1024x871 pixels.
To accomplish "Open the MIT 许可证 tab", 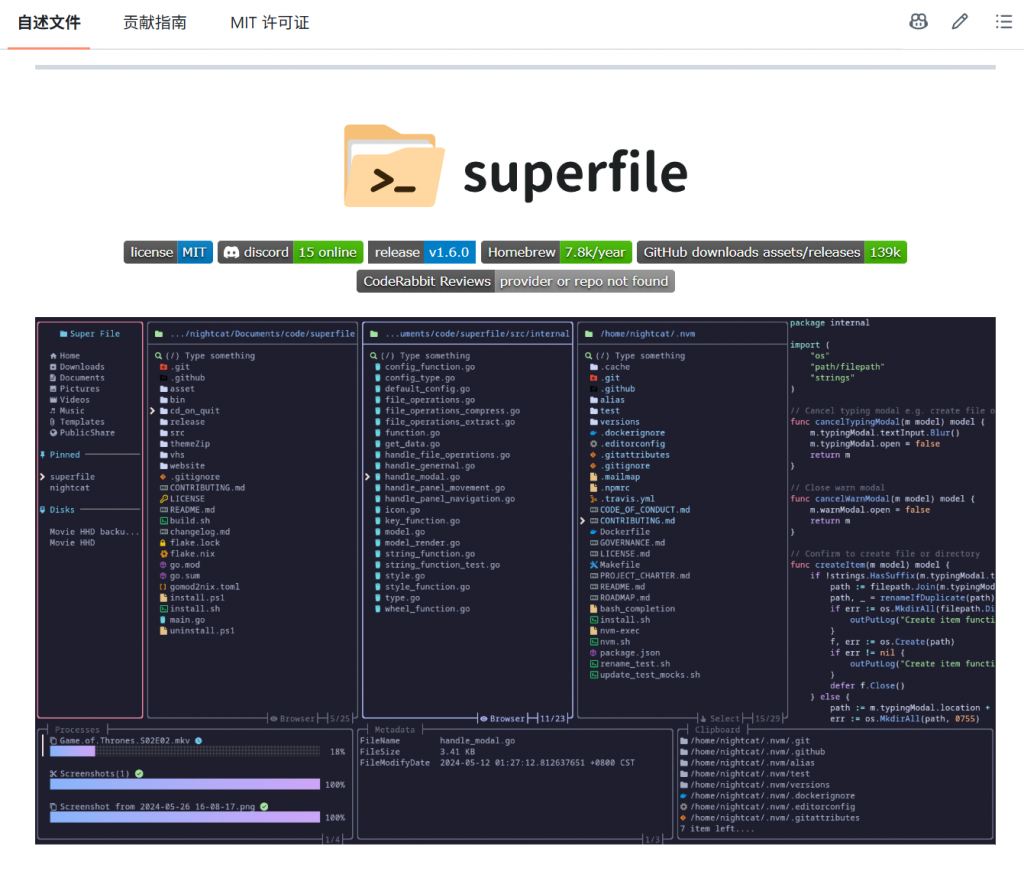I will [x=270, y=23].
